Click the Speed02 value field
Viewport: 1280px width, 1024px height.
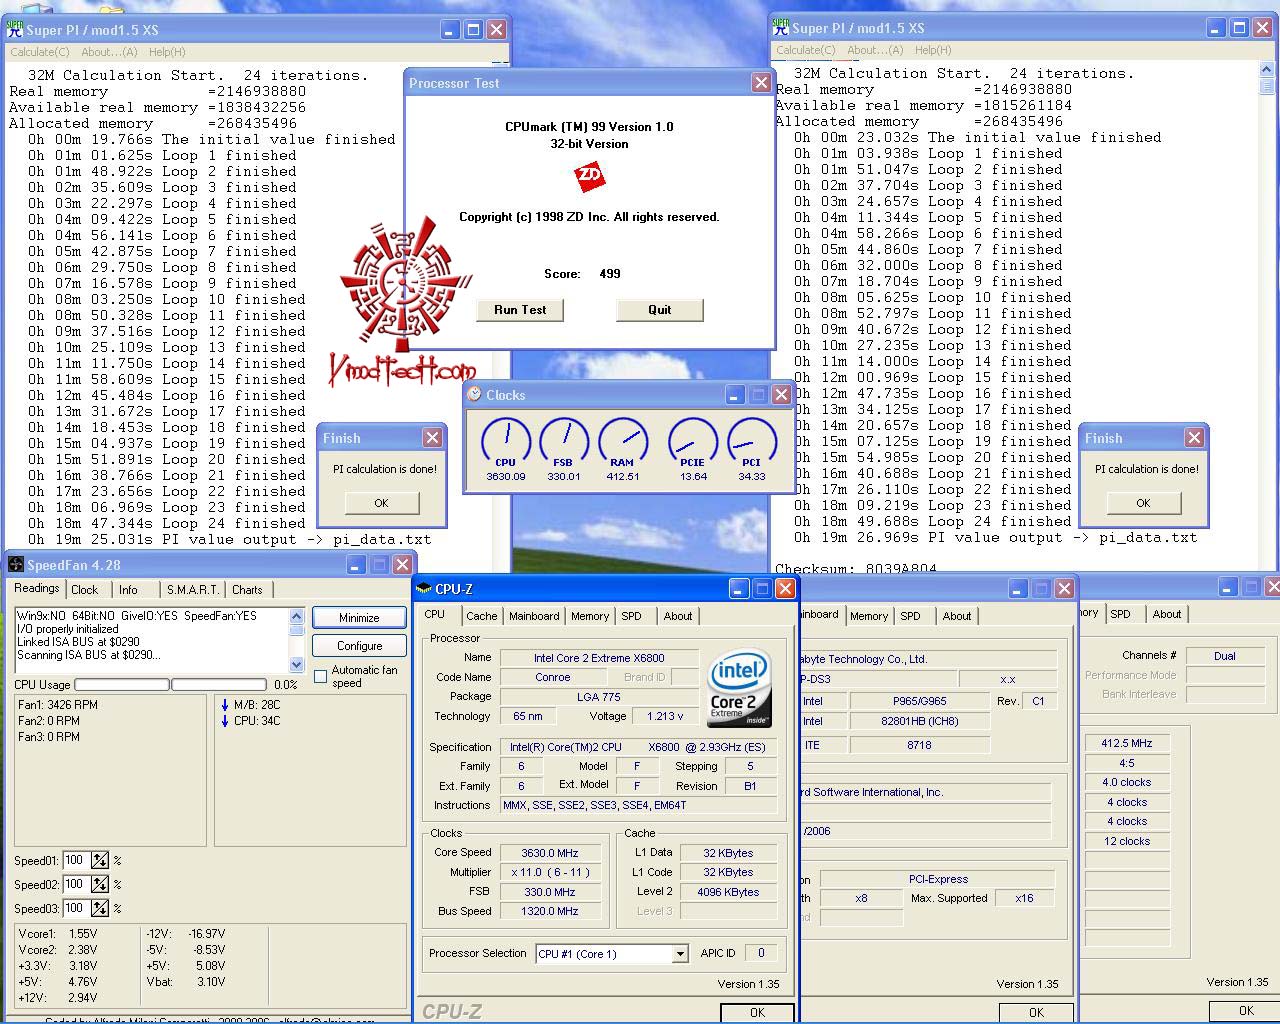[x=76, y=885]
